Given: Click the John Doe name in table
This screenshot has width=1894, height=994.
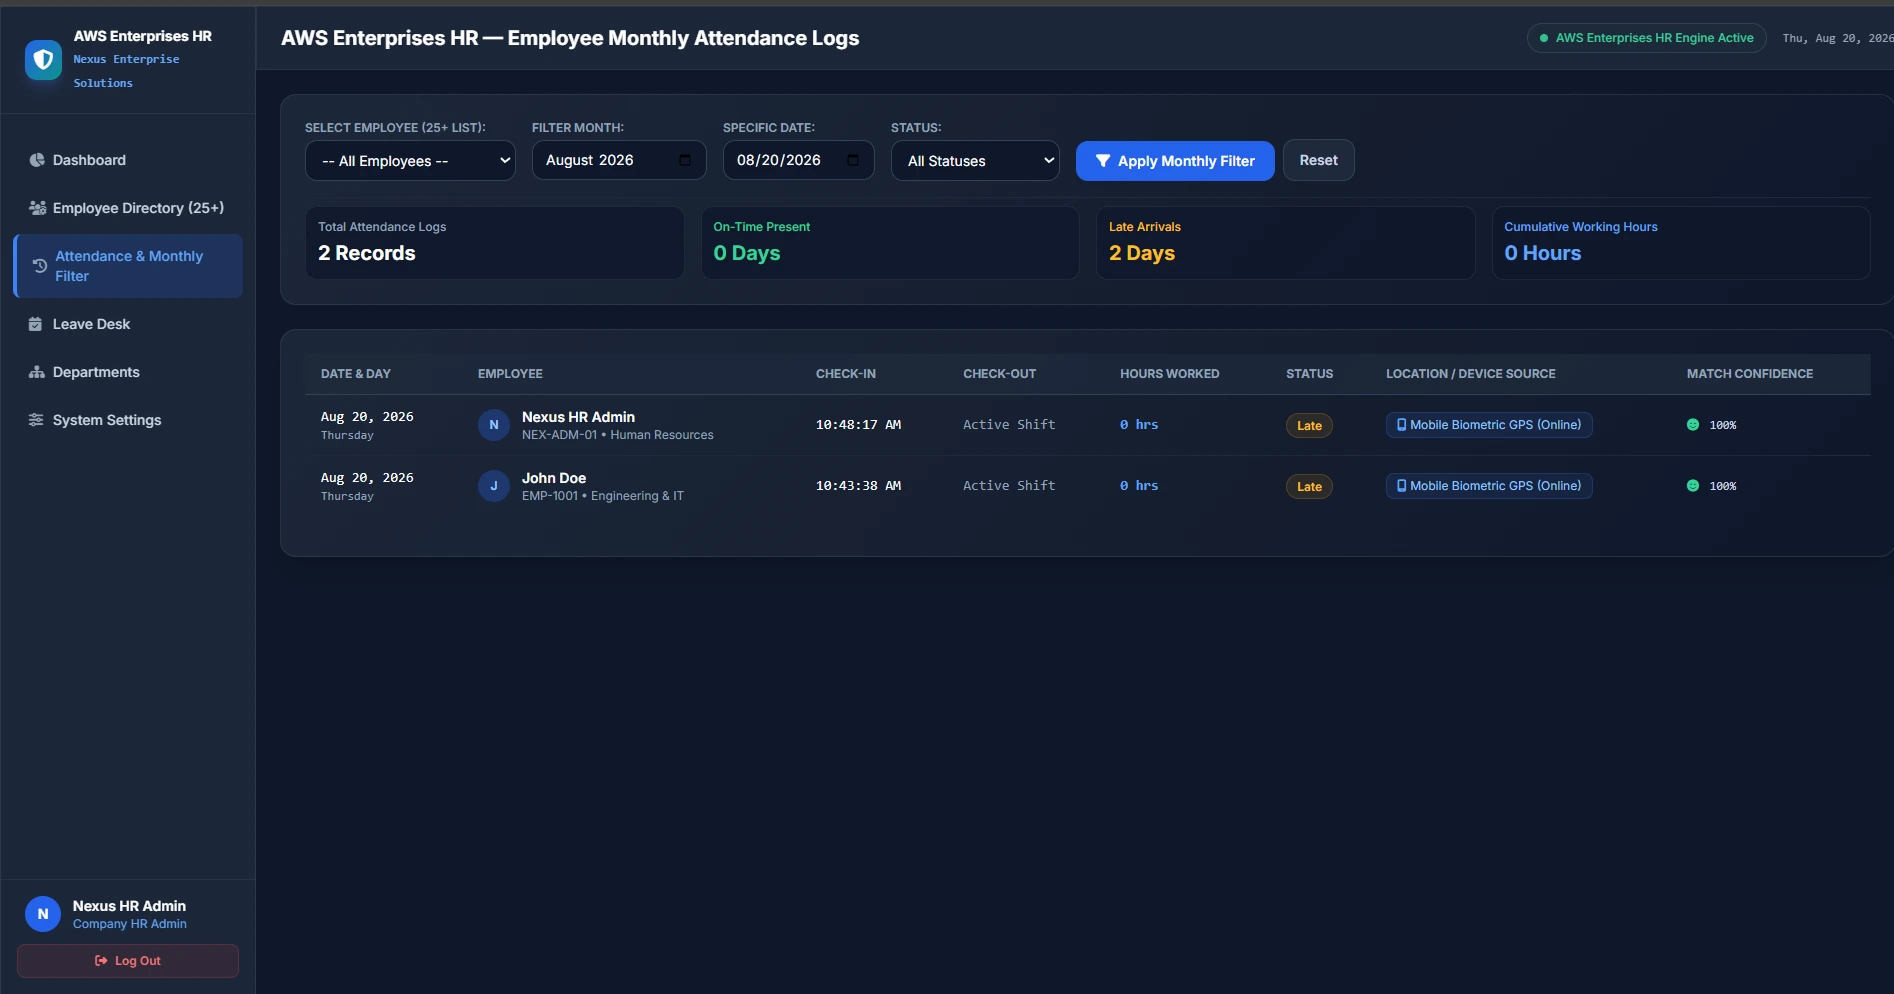Looking at the screenshot, I should pyautogui.click(x=554, y=478).
